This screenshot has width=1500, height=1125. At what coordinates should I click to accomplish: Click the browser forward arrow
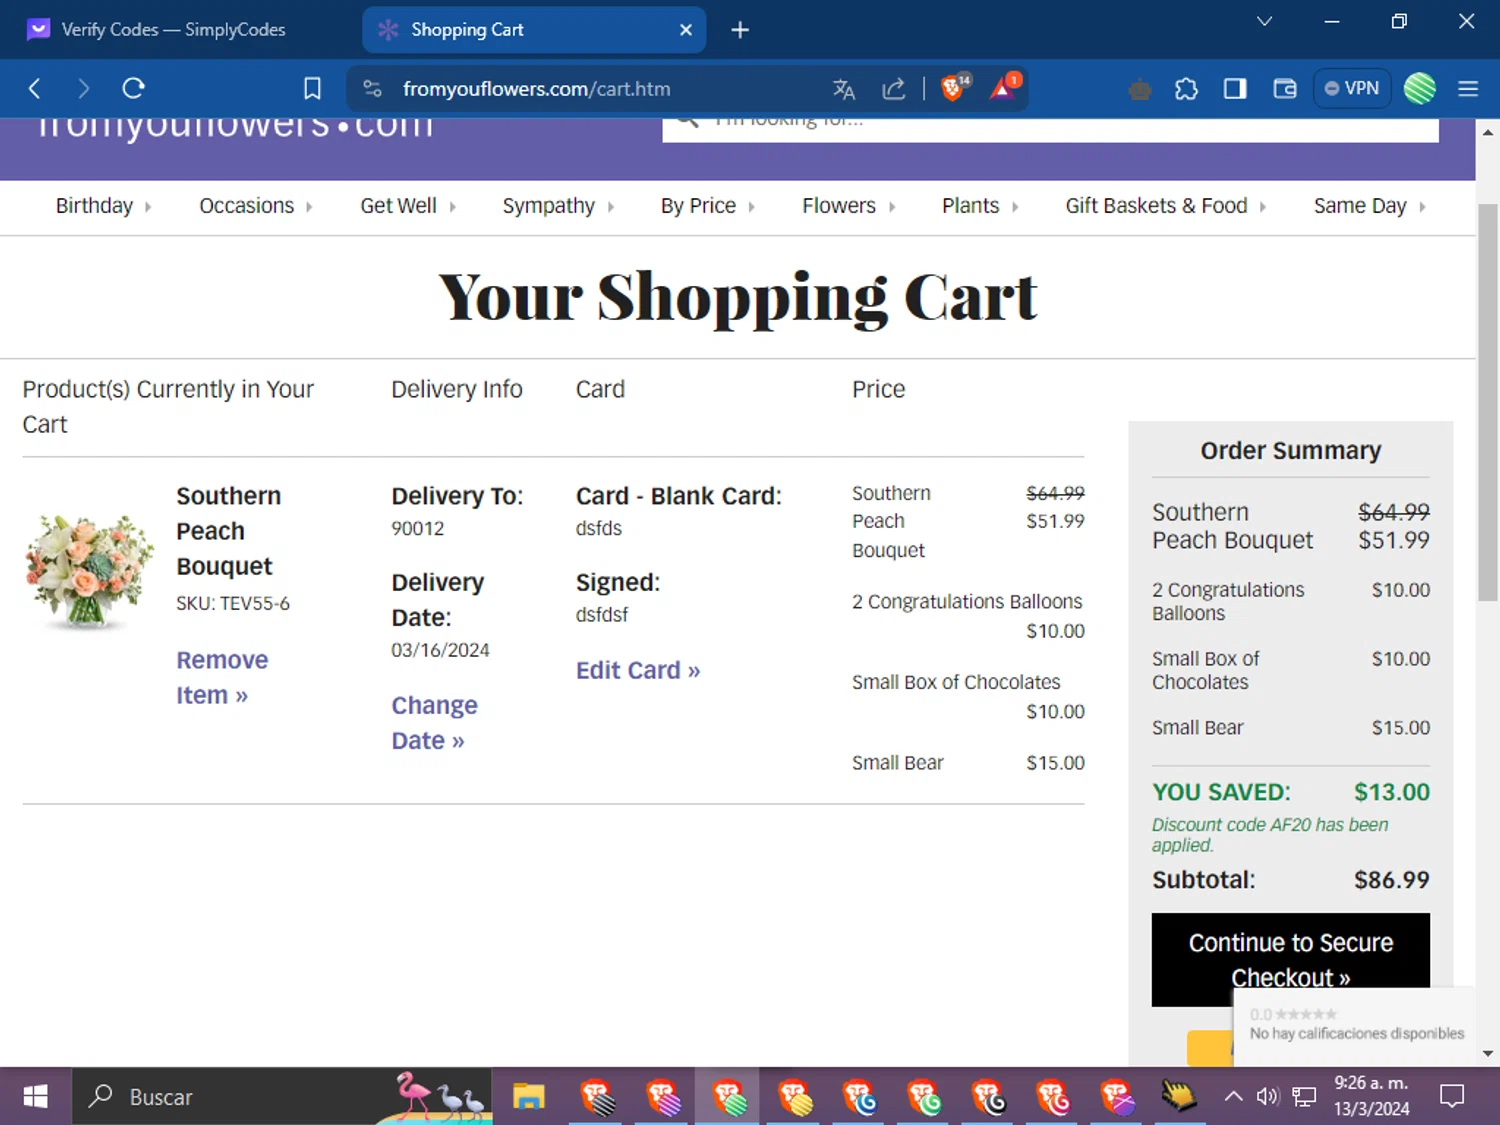(x=83, y=89)
